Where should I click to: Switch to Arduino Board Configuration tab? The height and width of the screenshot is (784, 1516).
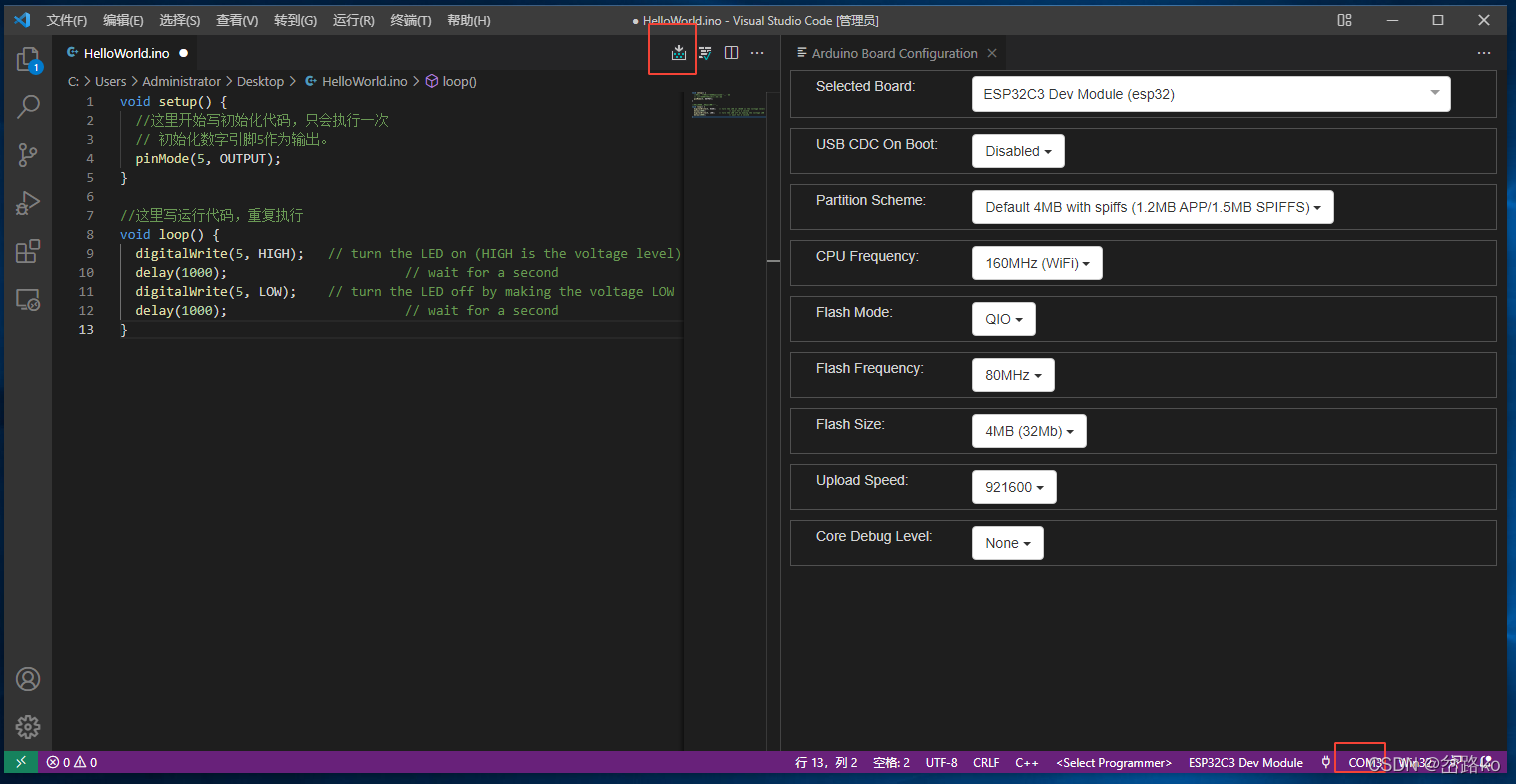(895, 53)
